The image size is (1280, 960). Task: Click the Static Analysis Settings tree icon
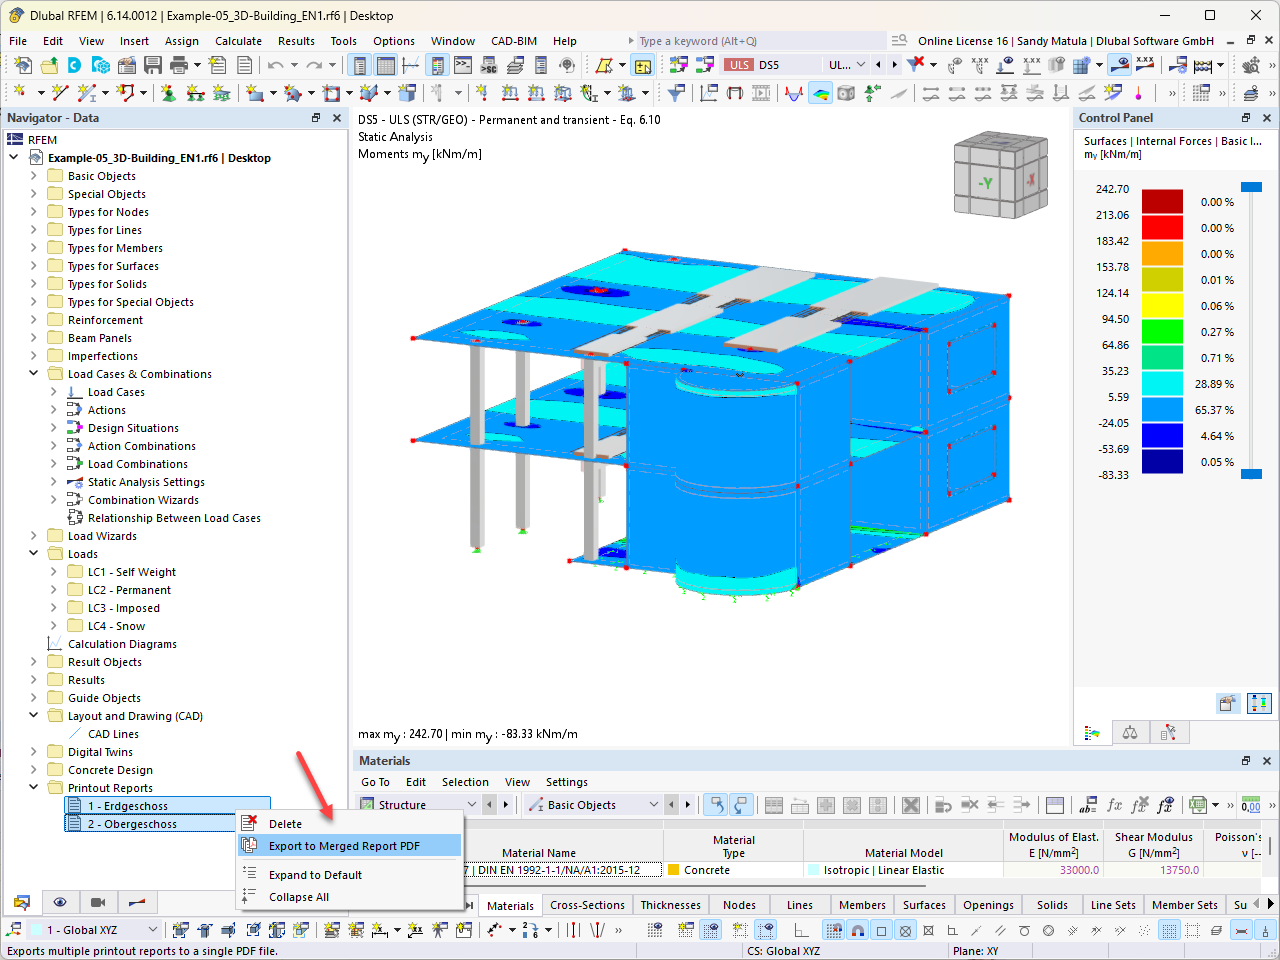coord(75,482)
